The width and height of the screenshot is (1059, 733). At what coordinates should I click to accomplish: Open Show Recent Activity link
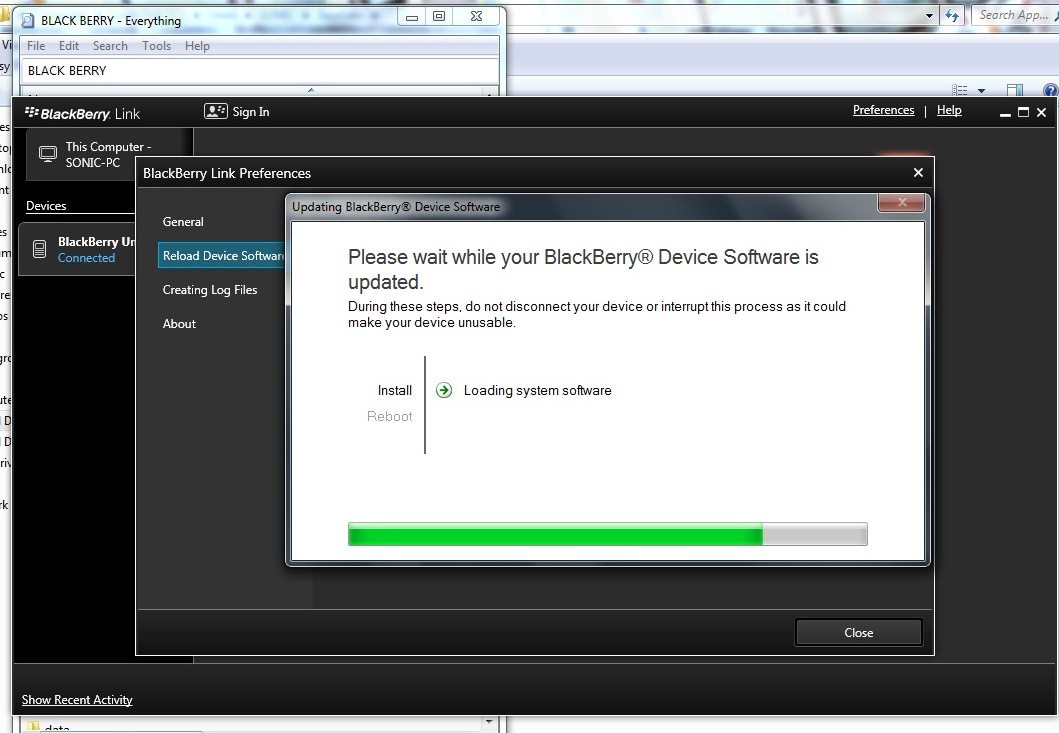(77, 700)
